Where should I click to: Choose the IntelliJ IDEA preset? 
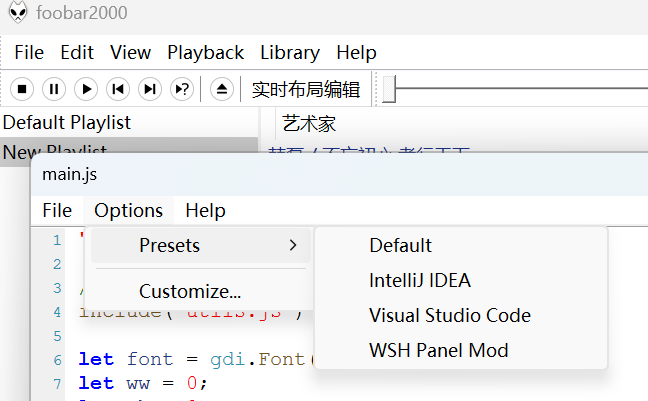tap(419, 280)
